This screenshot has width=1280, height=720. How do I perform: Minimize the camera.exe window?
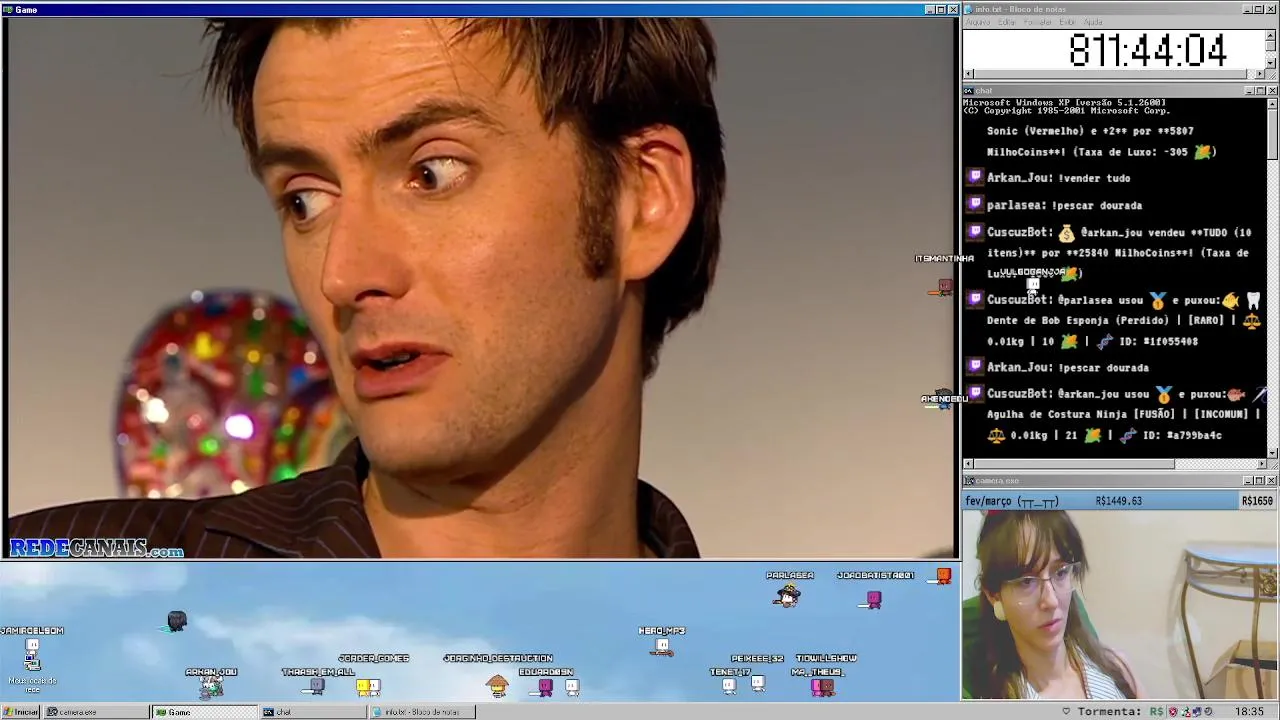pos(1249,481)
